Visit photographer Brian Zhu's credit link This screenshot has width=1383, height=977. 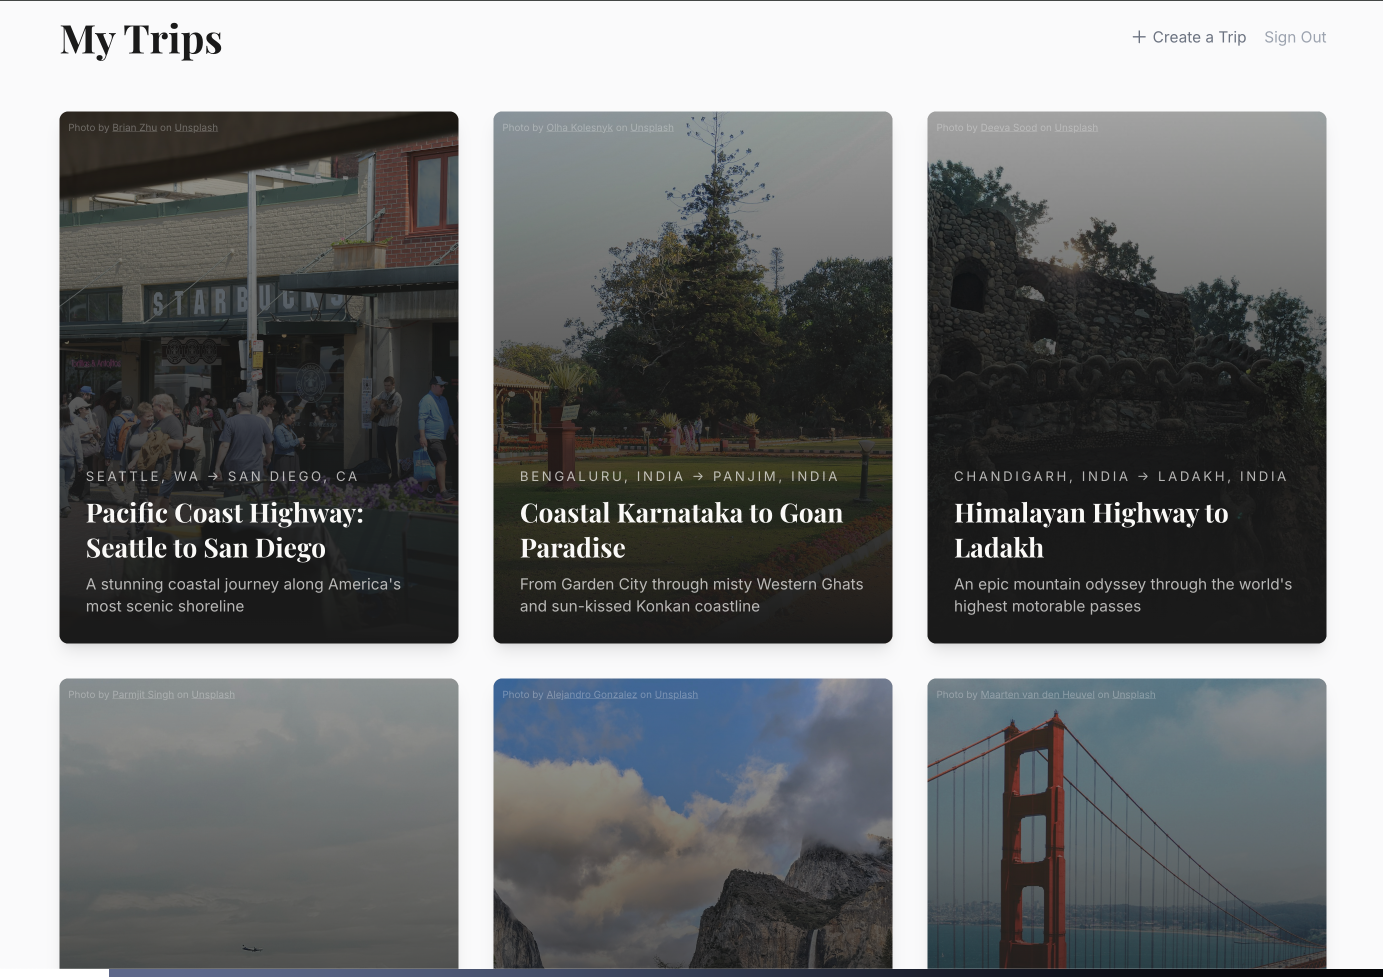pos(134,128)
